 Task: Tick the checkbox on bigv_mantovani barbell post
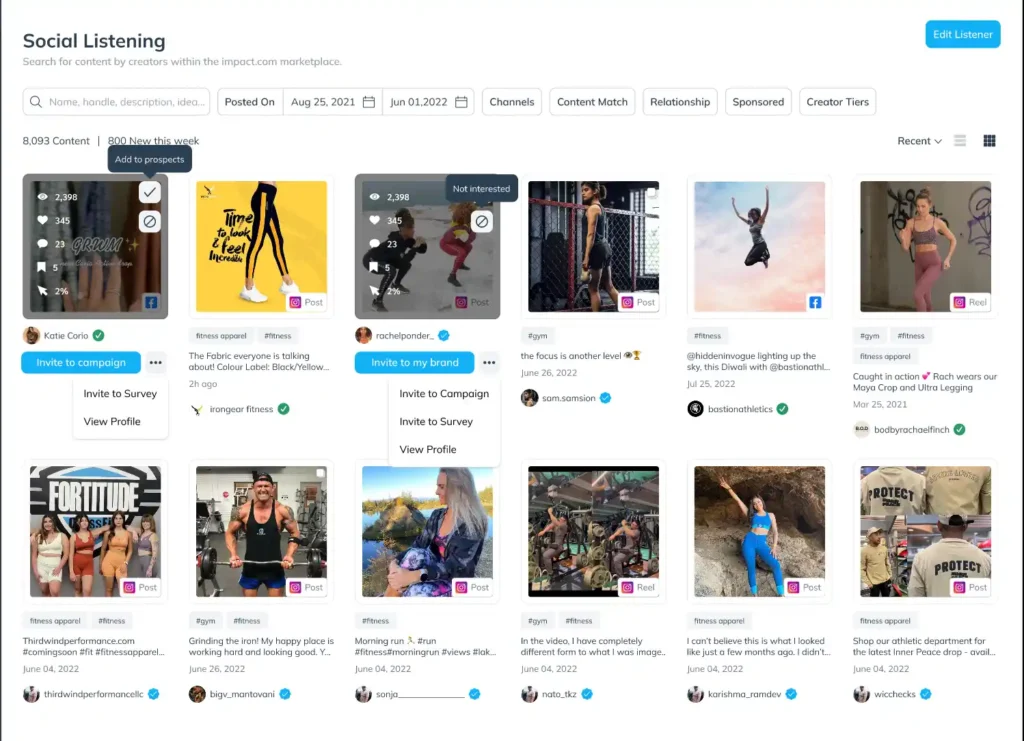pyautogui.click(x=319, y=473)
